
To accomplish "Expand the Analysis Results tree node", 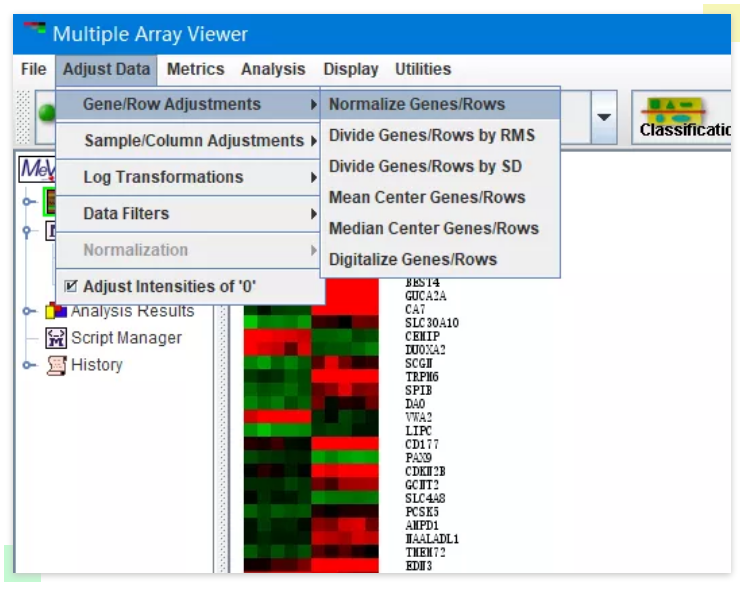I will tap(28, 311).
